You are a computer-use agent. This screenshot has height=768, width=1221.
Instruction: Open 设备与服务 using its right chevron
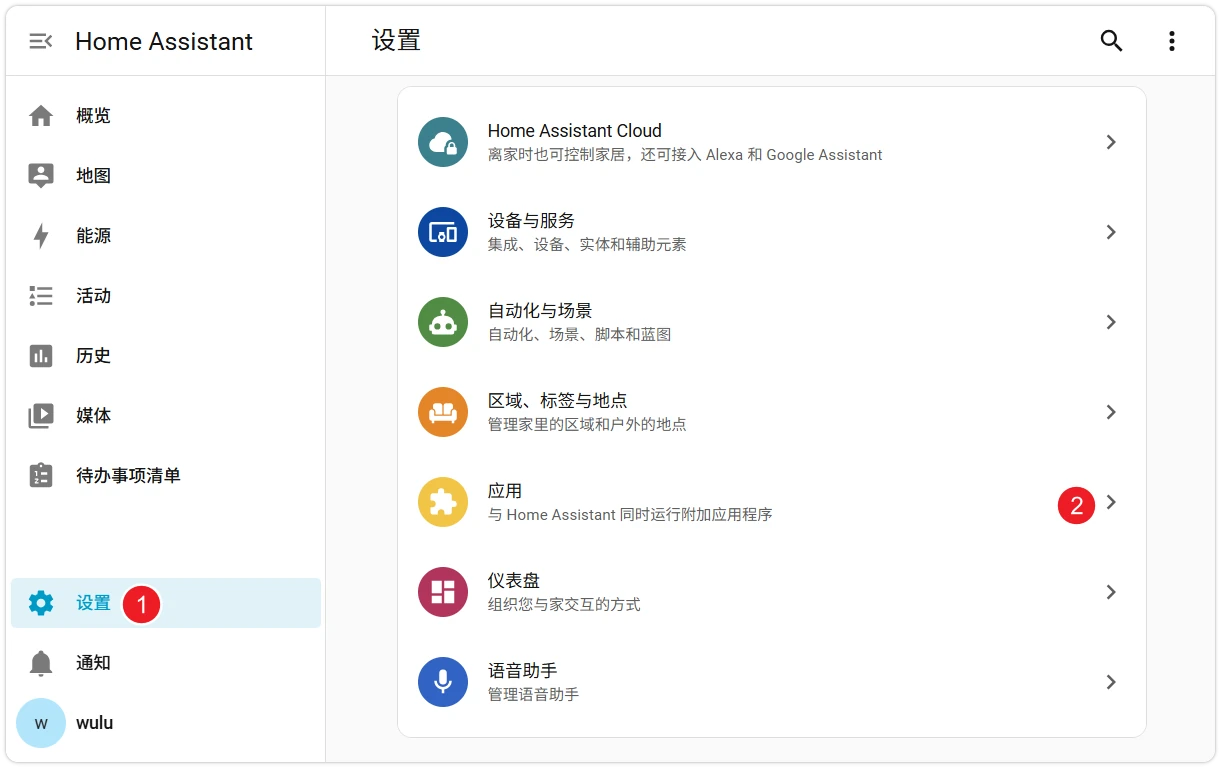pyautogui.click(x=1111, y=232)
